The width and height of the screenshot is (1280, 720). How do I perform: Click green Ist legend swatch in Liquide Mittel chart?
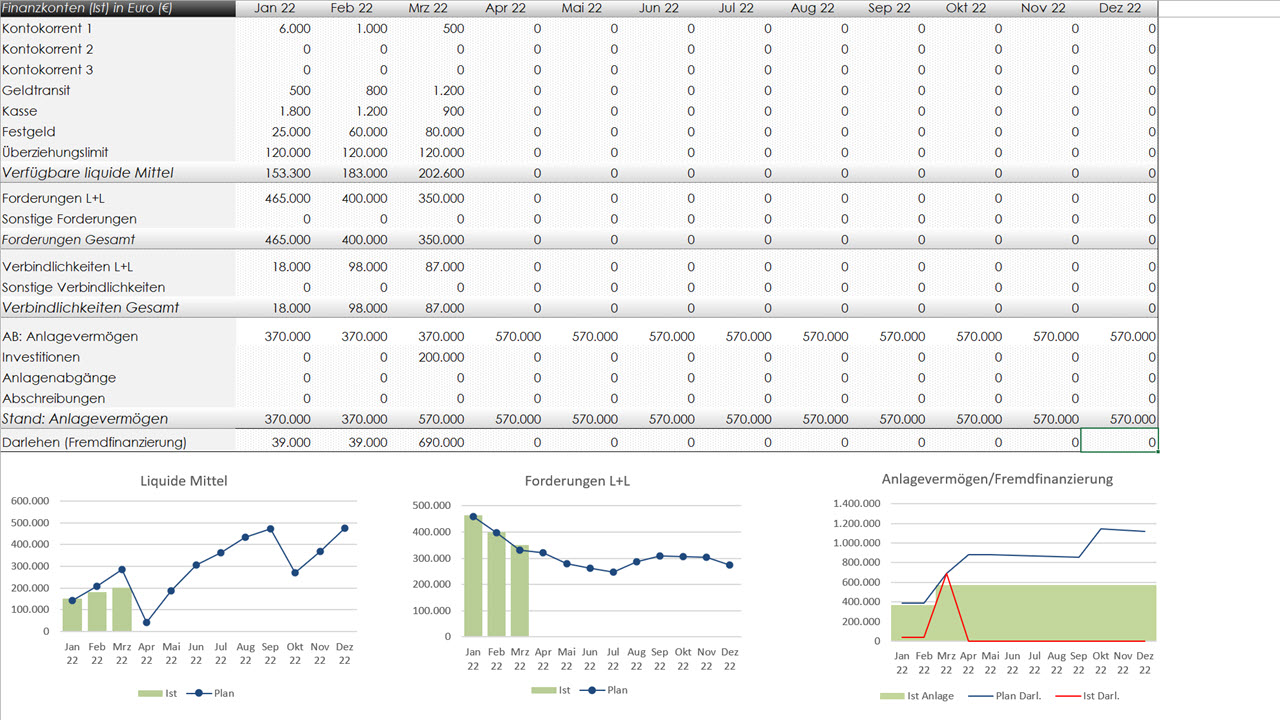(x=149, y=693)
